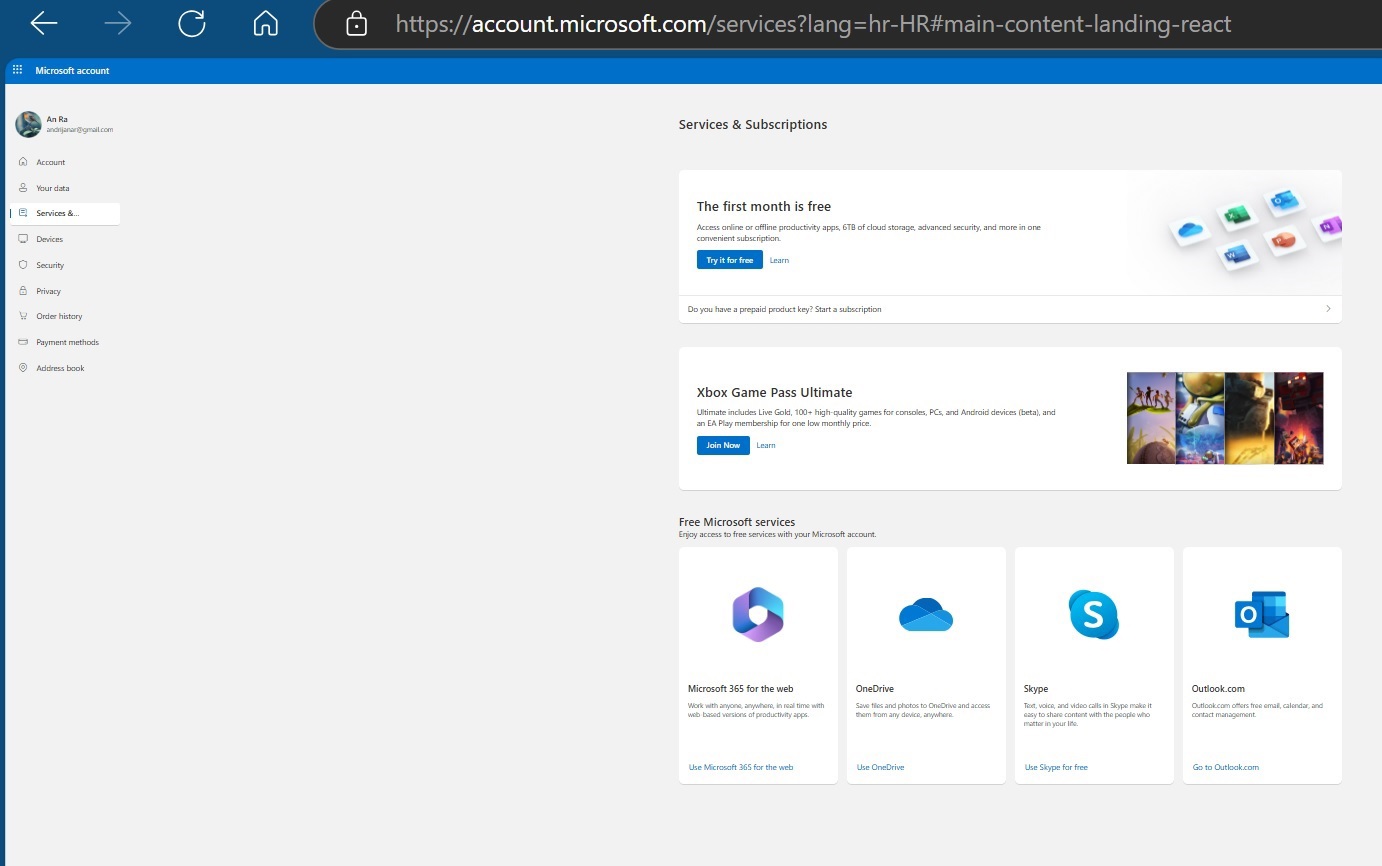Image resolution: width=1382 pixels, height=866 pixels.
Task: Click the Your data person icon
Action: (x=23, y=188)
